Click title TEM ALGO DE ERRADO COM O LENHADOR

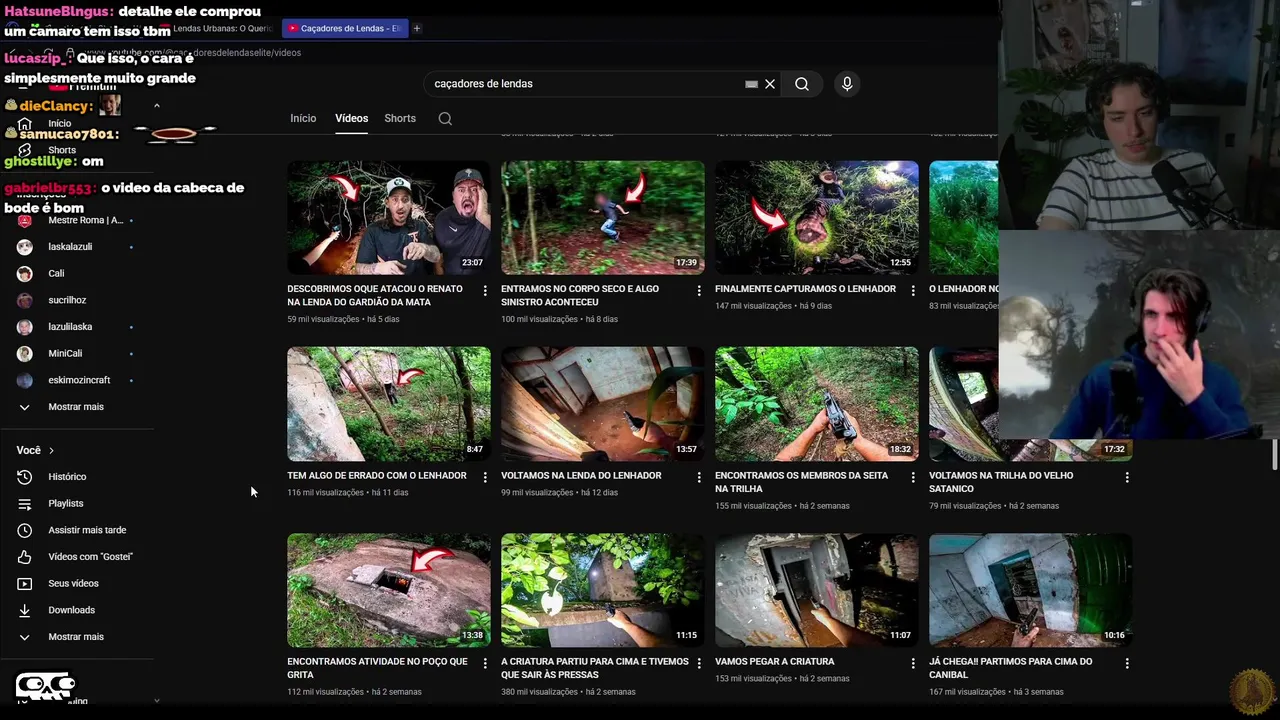377,476
